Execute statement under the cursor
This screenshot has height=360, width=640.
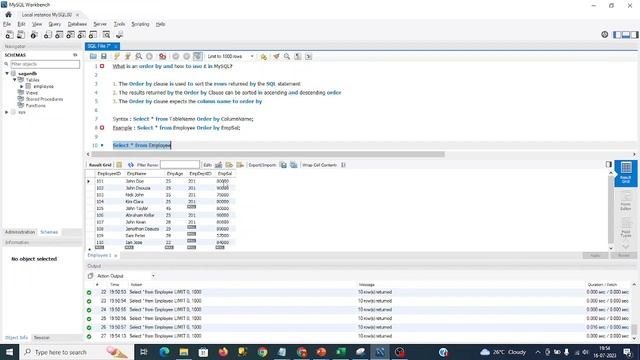coord(127,56)
